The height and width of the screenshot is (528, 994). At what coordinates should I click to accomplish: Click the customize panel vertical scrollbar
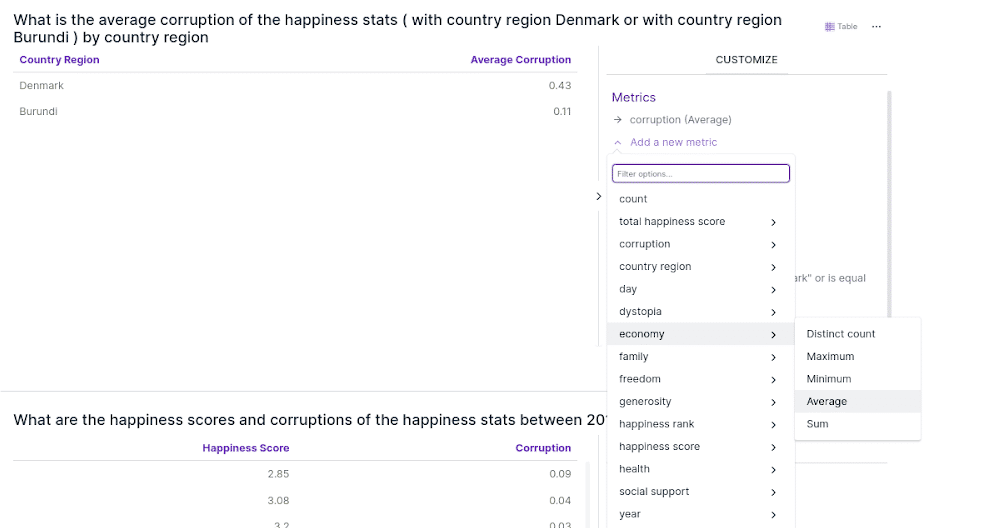tap(889, 200)
